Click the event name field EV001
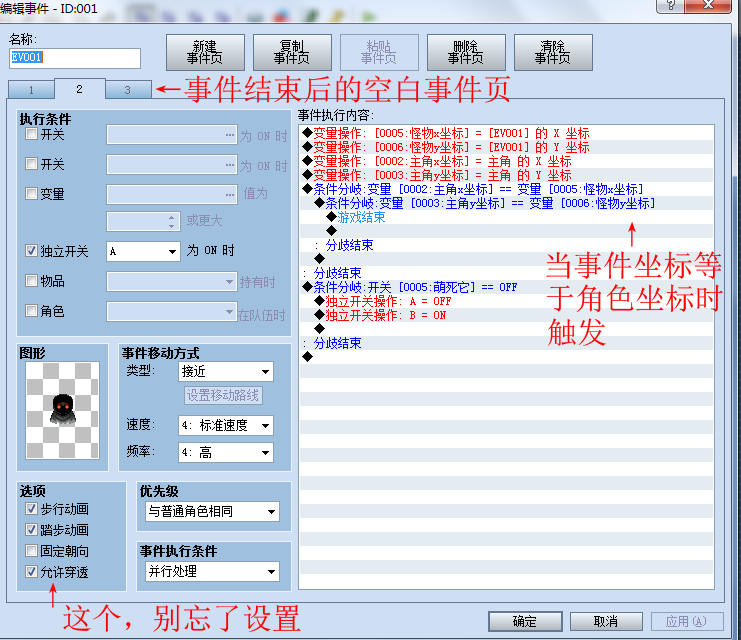 click(x=75, y=58)
